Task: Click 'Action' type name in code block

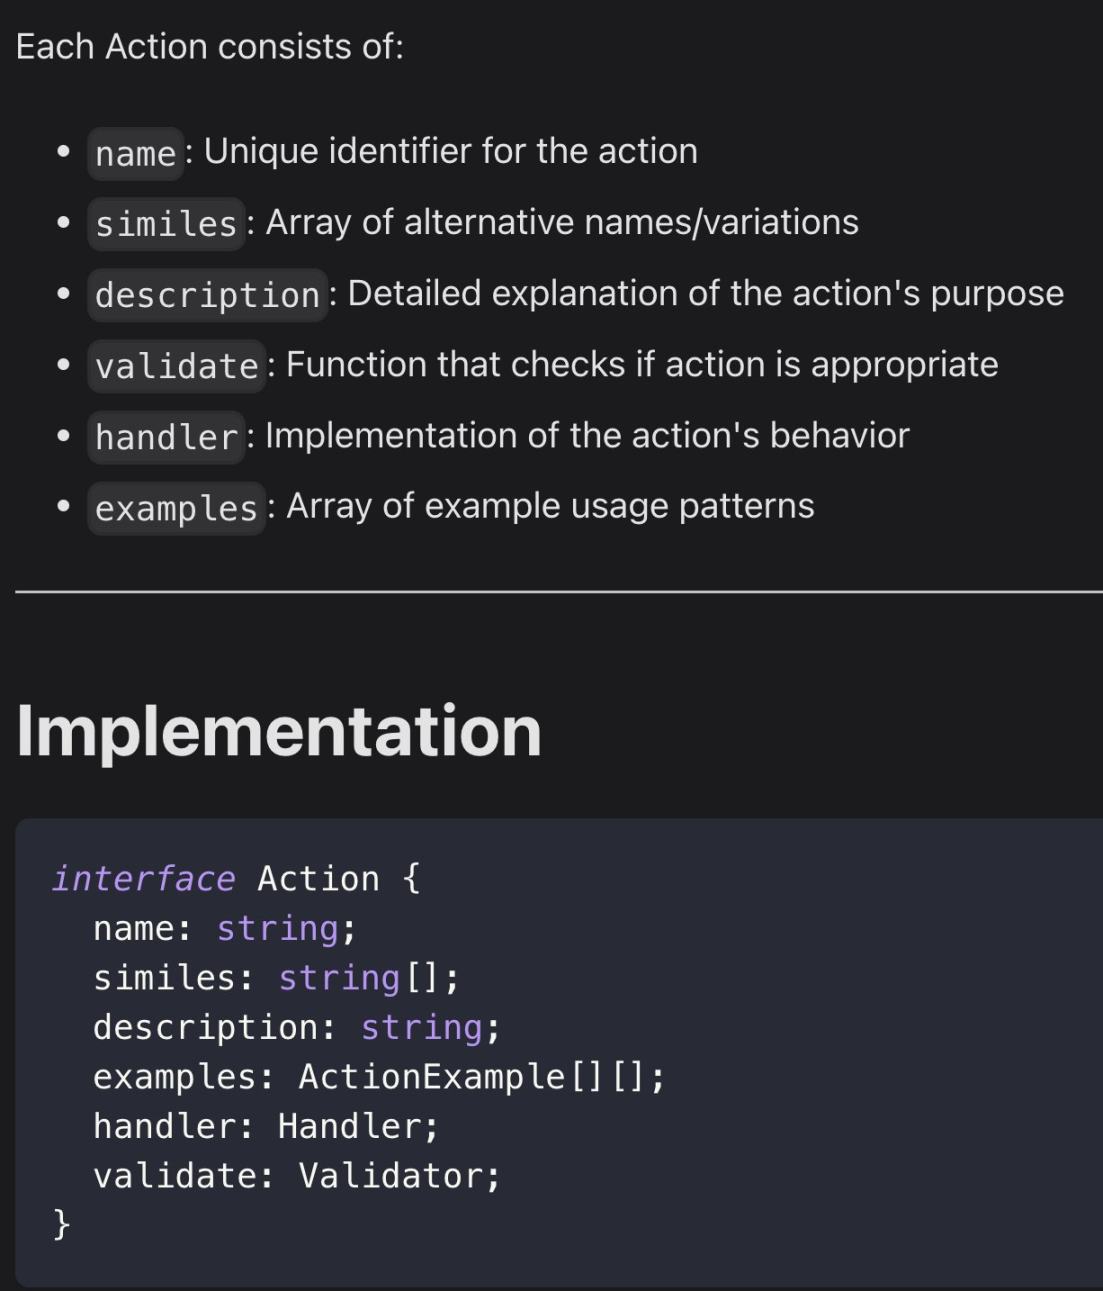Action: tap(318, 879)
